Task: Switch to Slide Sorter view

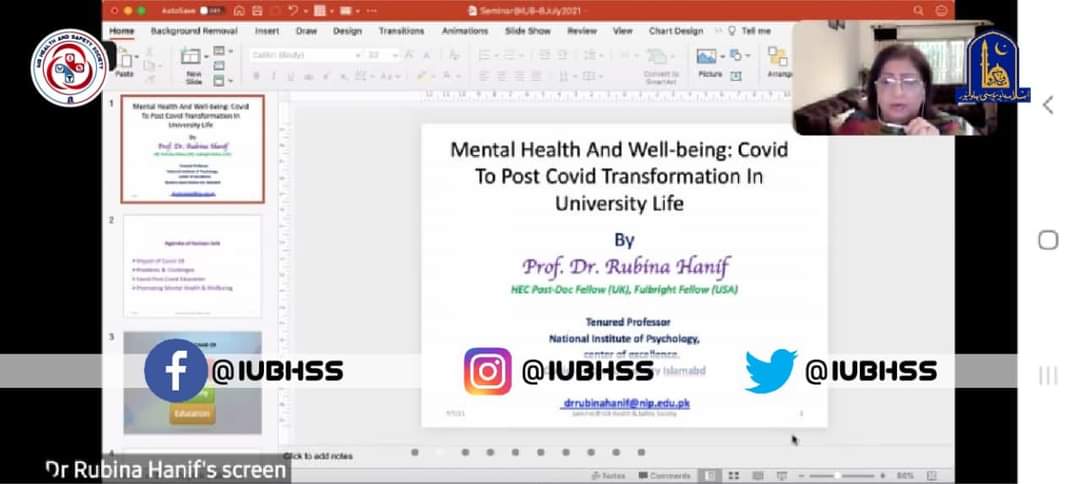Action: [734, 476]
